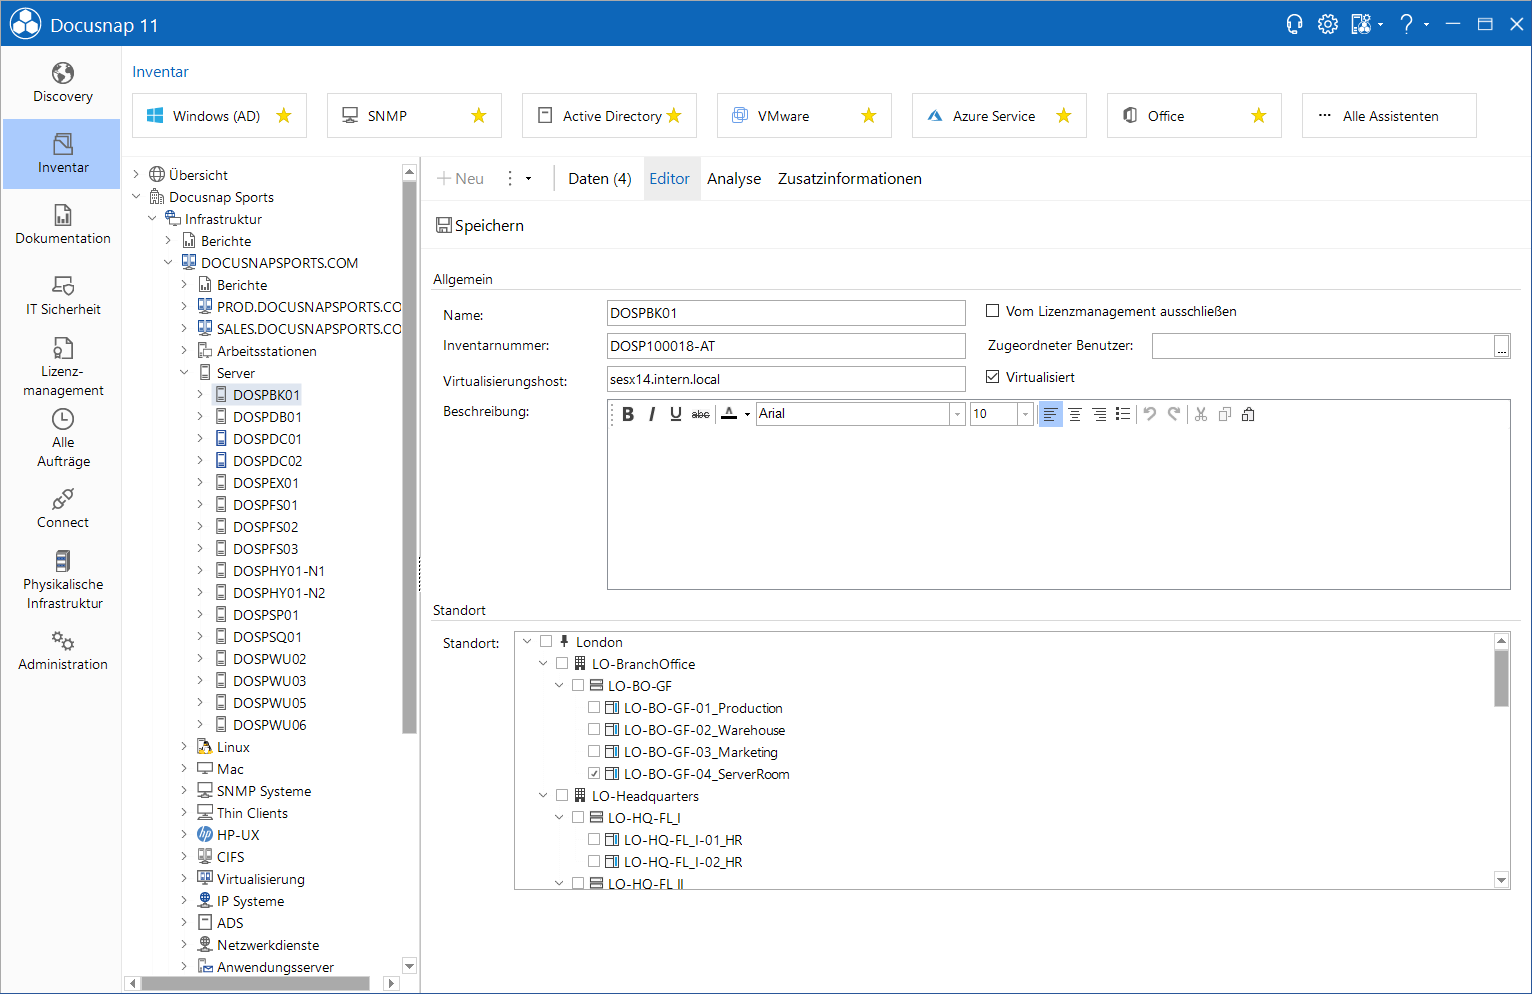Open Lizenzmanagement in the sidebar

[x=62, y=367]
